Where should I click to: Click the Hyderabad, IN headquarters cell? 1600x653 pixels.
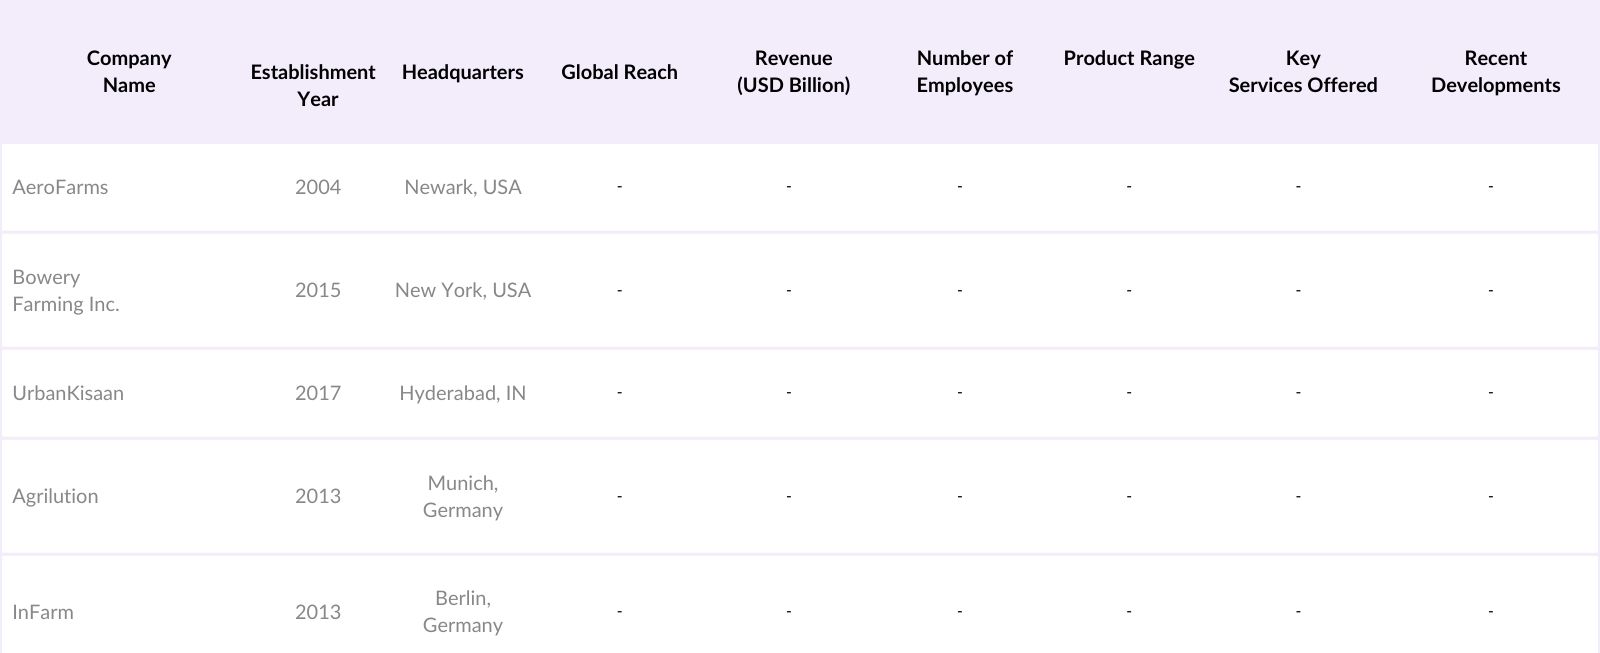point(463,393)
